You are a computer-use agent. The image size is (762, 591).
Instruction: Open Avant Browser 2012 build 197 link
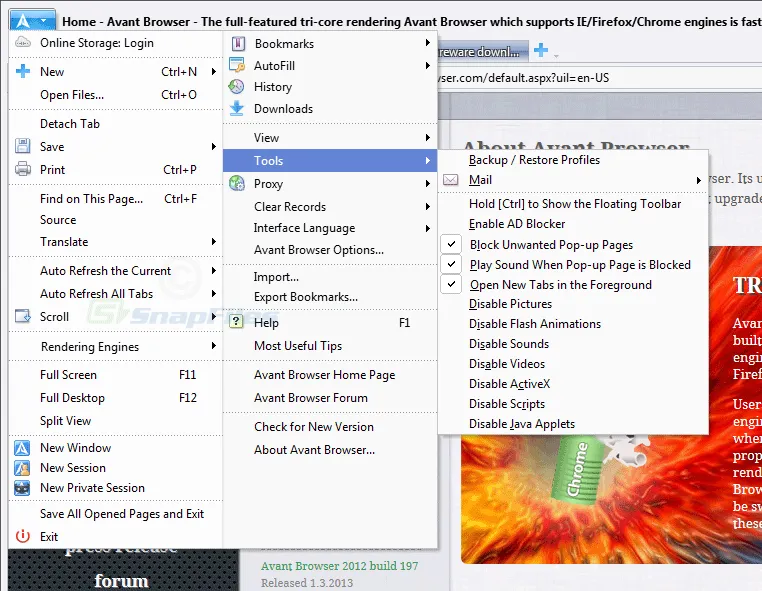click(x=339, y=566)
